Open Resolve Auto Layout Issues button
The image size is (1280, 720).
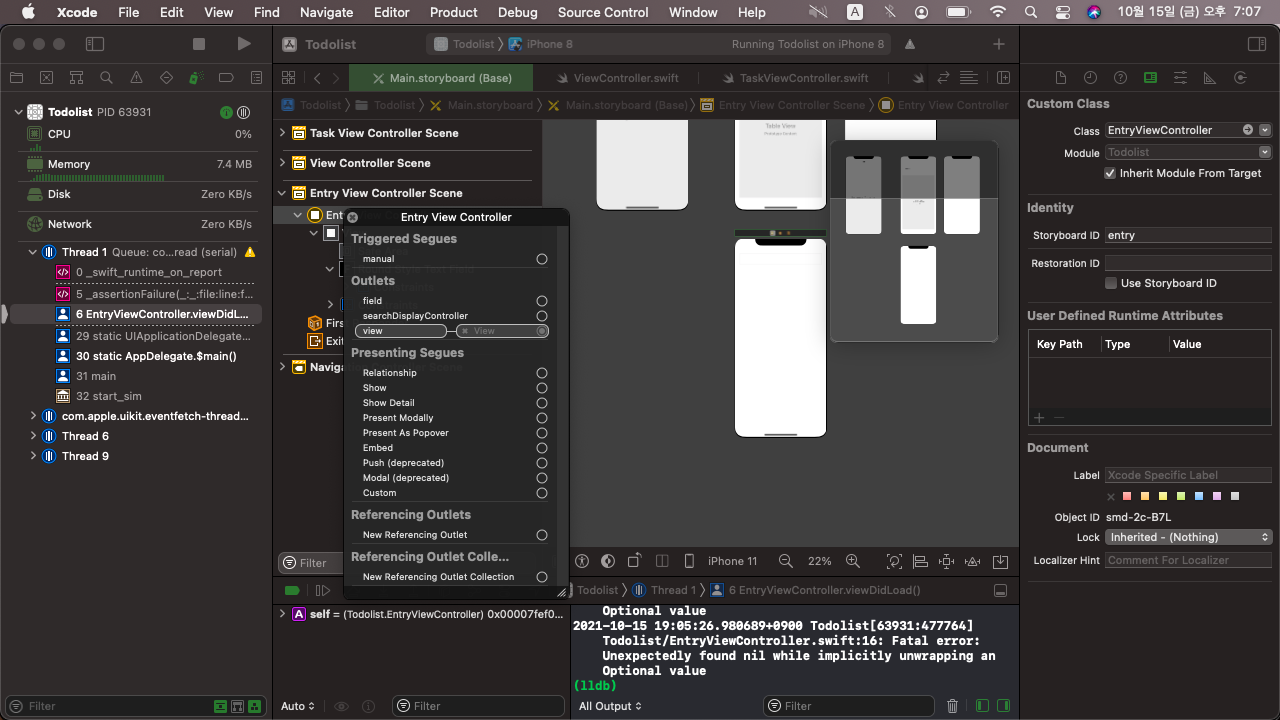pos(973,561)
